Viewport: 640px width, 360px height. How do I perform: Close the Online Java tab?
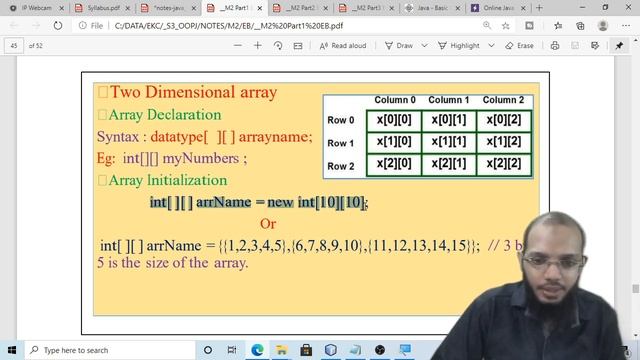click(x=523, y=8)
